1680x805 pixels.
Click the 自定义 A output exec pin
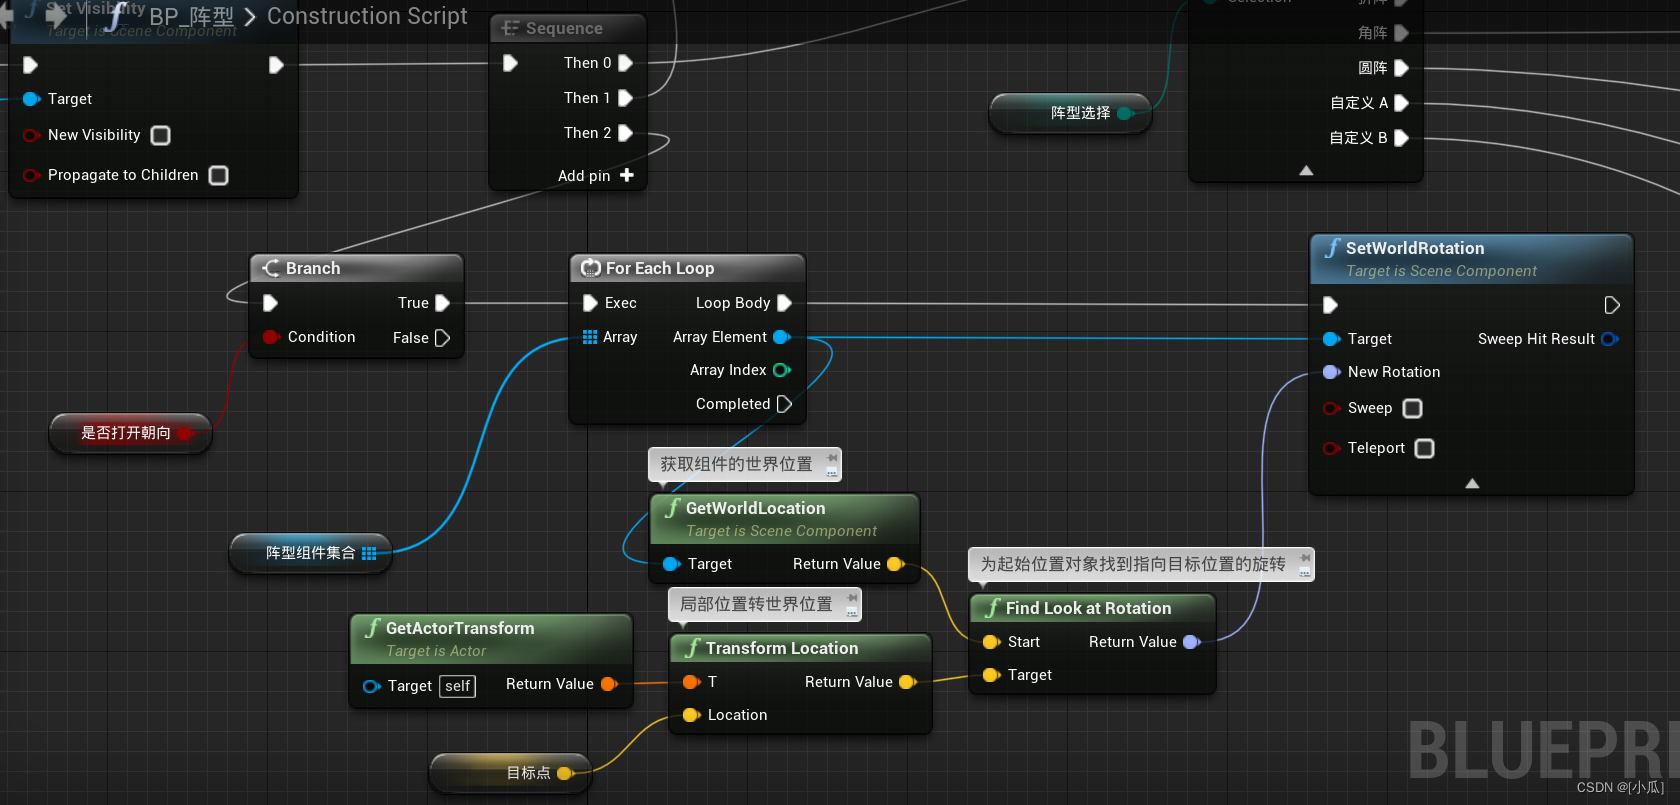coord(1401,103)
